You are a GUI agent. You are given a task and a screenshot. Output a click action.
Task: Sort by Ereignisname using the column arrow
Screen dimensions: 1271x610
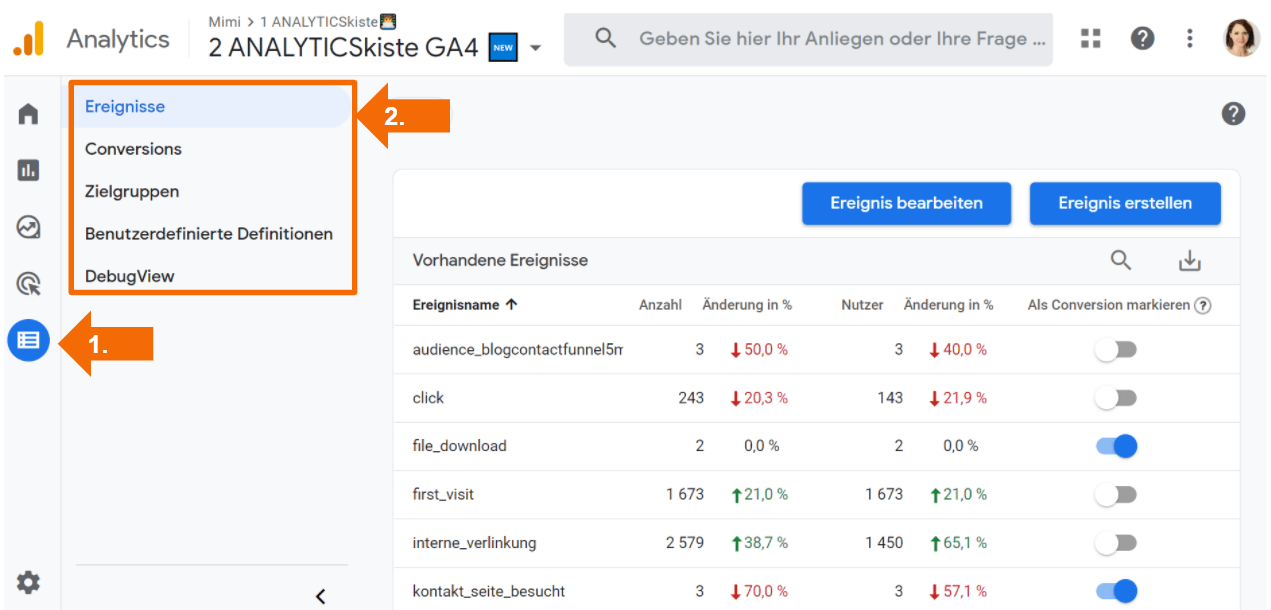pyautogui.click(x=513, y=305)
